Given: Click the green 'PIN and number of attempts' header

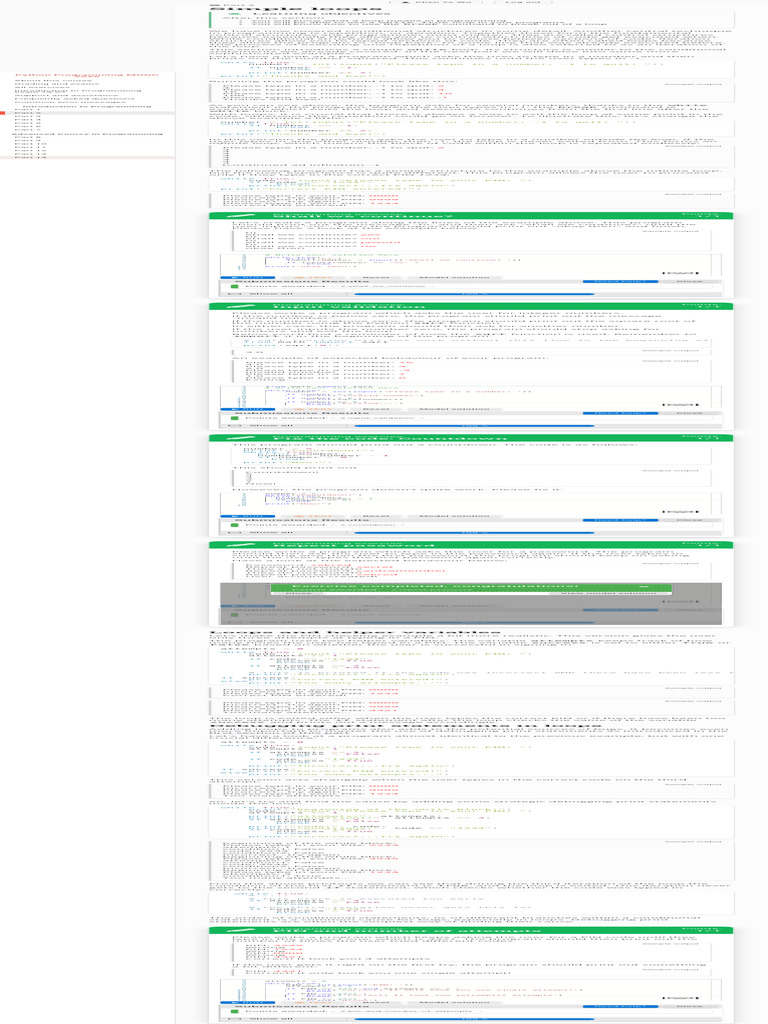Looking at the screenshot, I should 471,931.
